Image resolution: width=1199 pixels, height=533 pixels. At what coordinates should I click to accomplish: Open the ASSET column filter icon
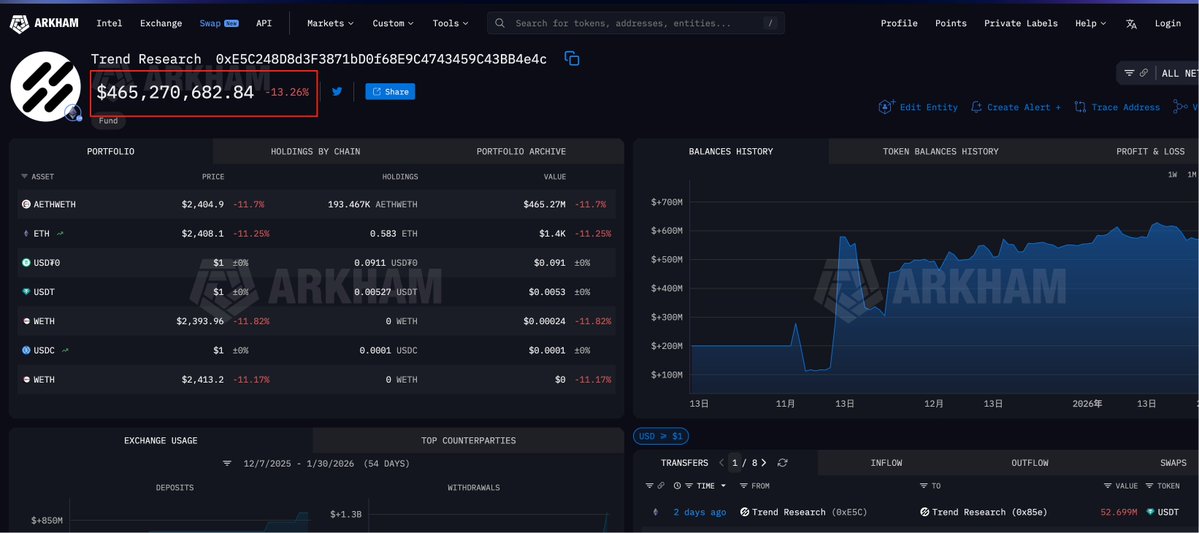click(24, 177)
